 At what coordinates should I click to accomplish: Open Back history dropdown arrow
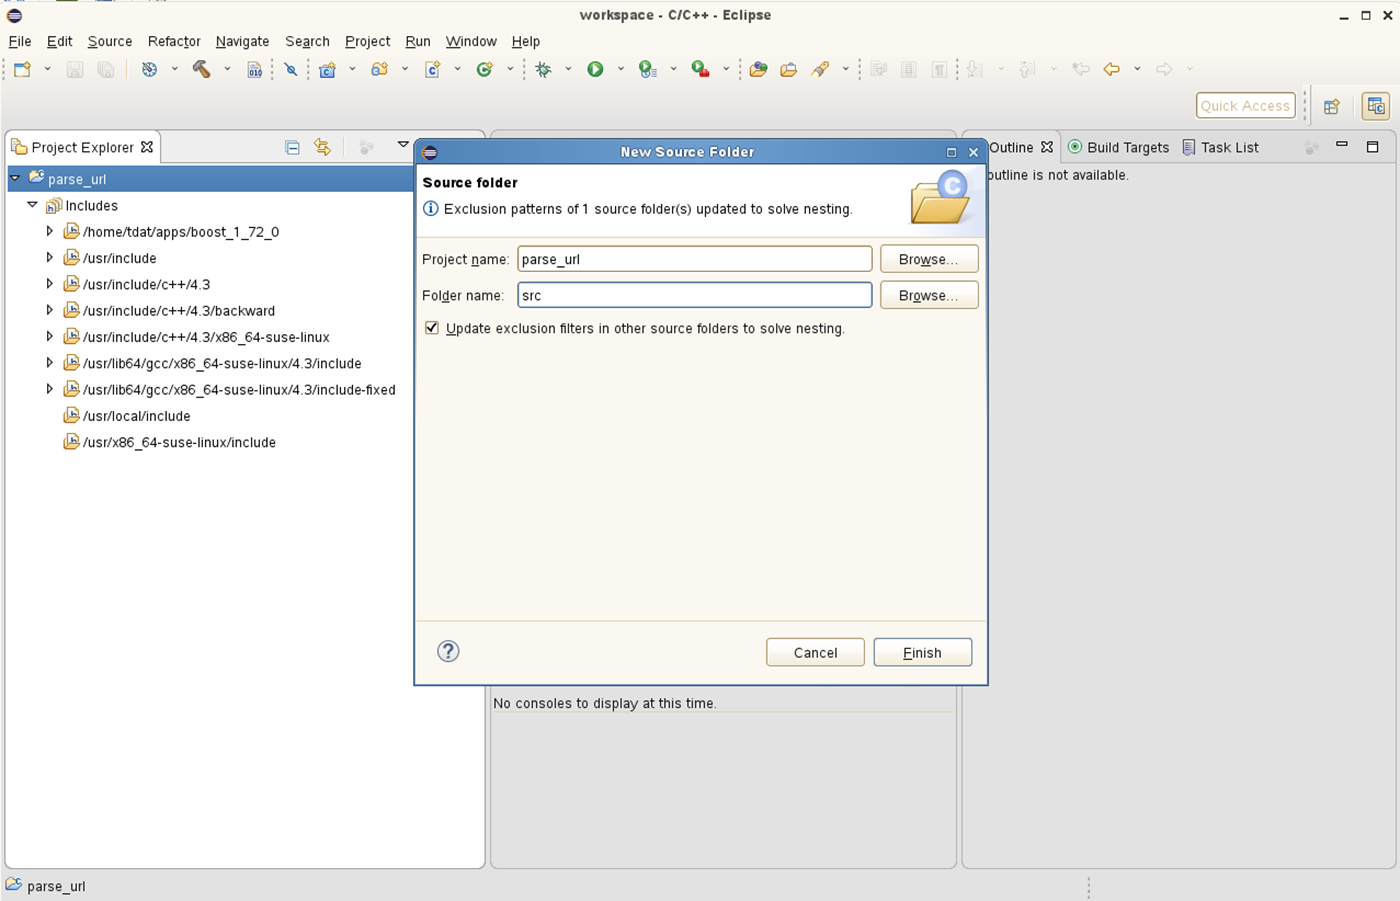(x=1137, y=69)
